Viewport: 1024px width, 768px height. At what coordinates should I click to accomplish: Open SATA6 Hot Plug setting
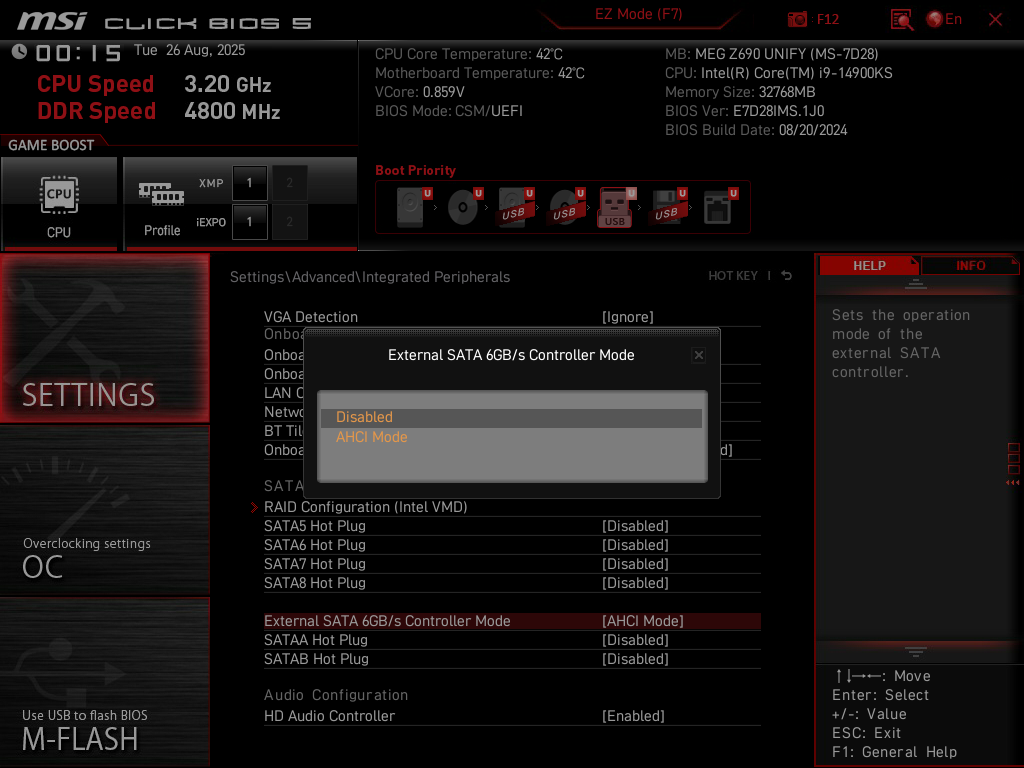pyautogui.click(x=512, y=545)
